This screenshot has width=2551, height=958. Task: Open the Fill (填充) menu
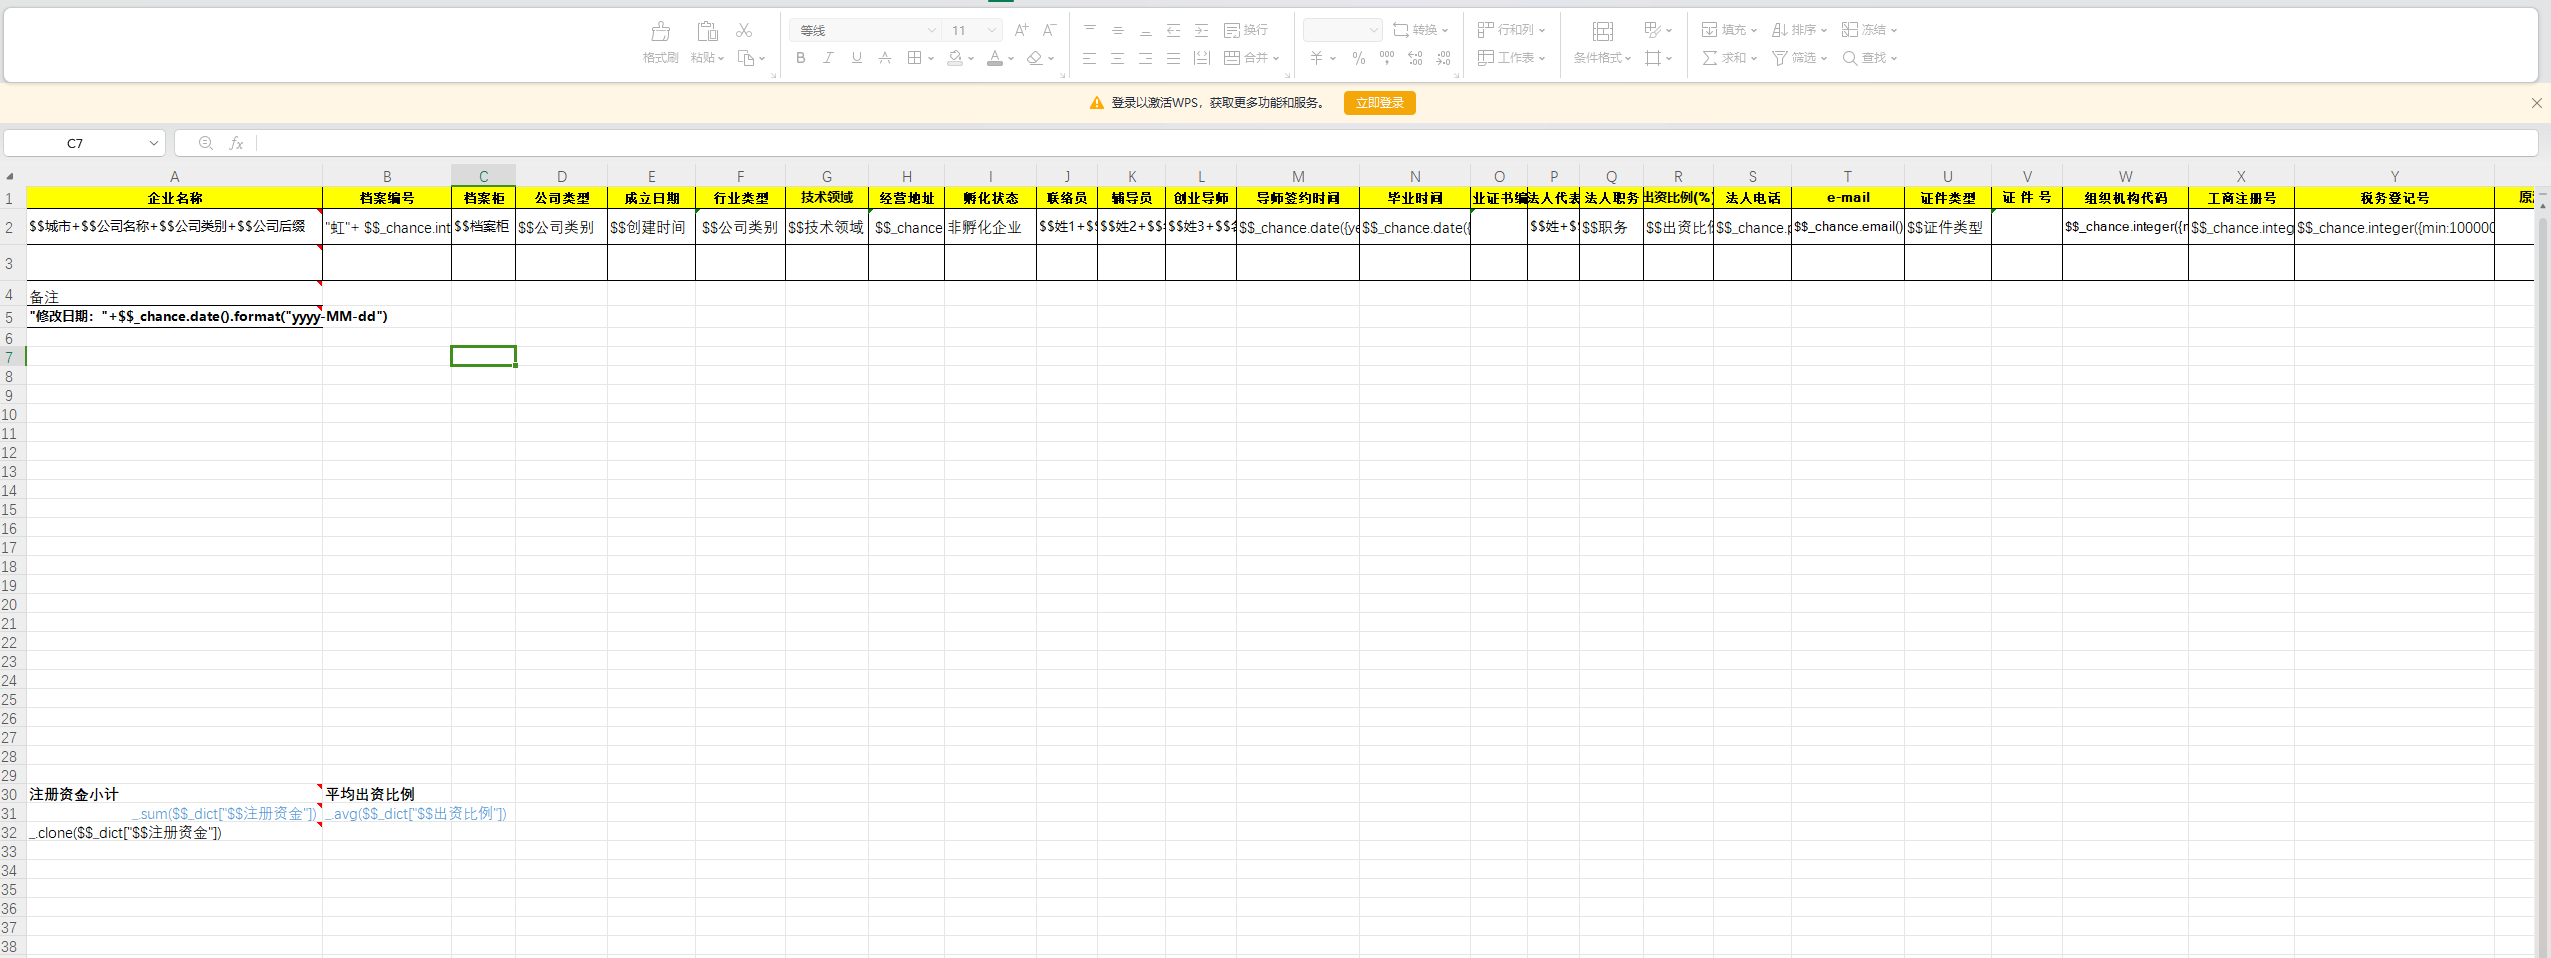(x=1729, y=30)
